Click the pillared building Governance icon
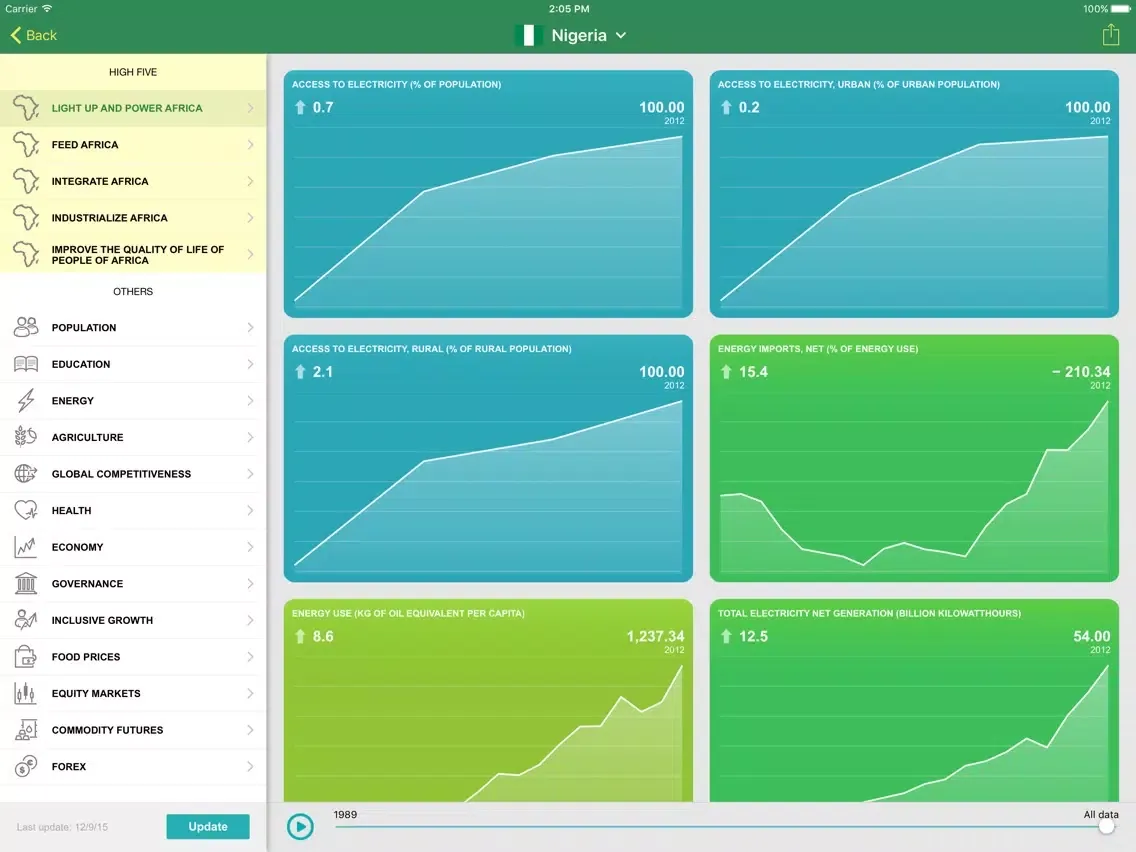This screenshot has width=1136, height=852. 26,583
